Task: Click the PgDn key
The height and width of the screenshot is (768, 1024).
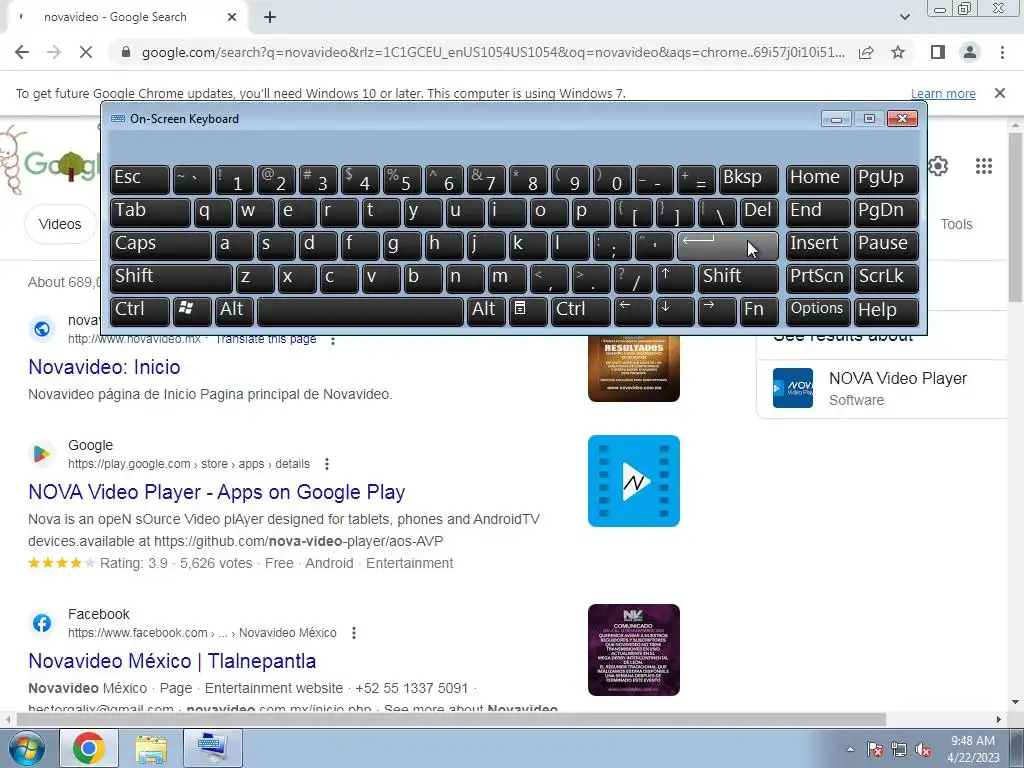Action: [886, 213]
